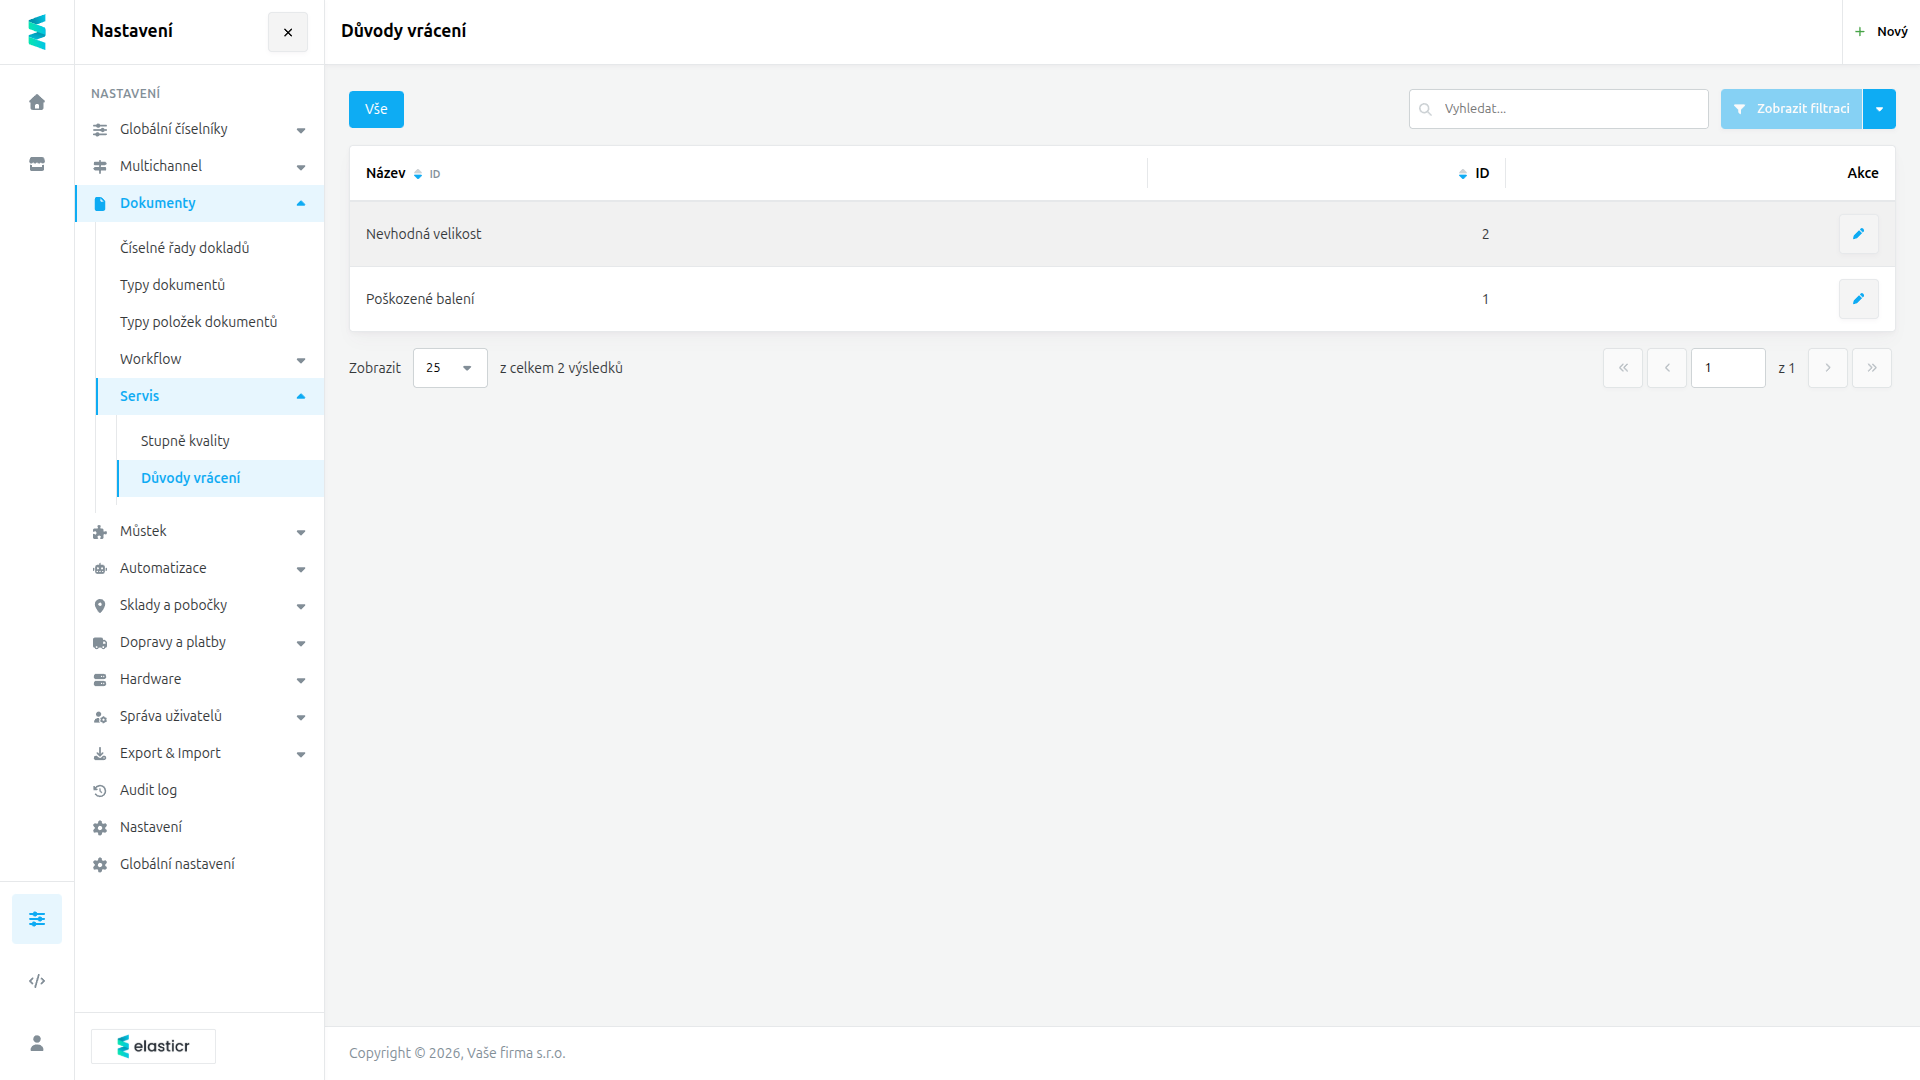Open the developer code icon
Image resolution: width=1920 pixels, height=1080 pixels.
(x=37, y=981)
